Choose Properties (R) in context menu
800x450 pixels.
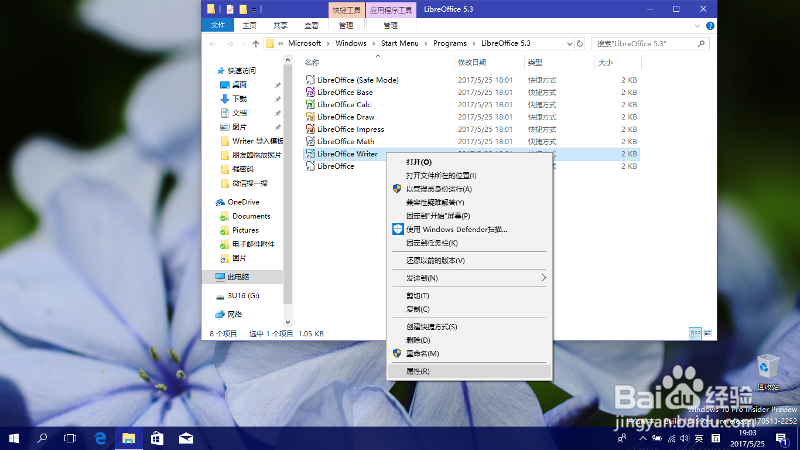(x=469, y=371)
